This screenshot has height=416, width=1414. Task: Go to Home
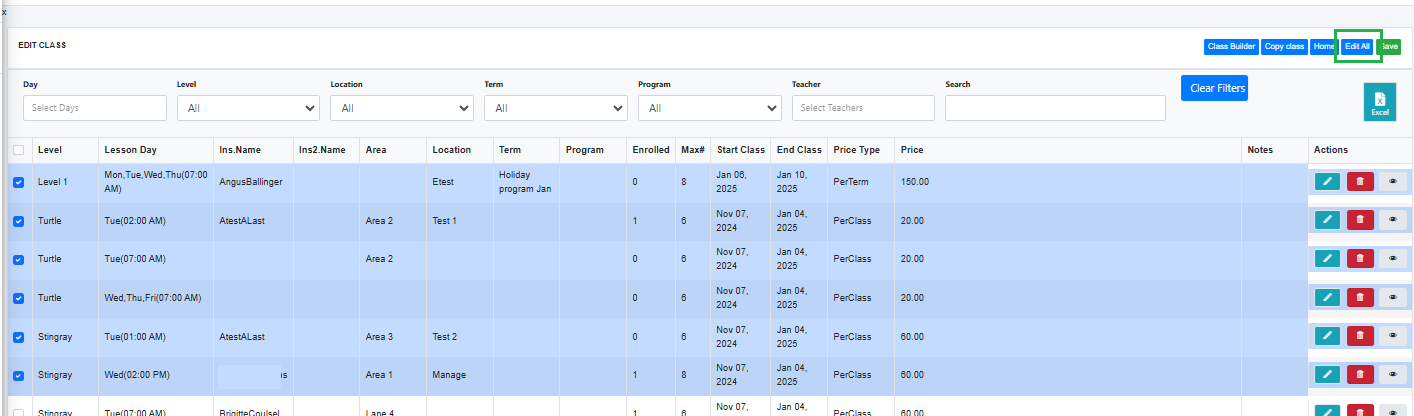coord(1324,46)
